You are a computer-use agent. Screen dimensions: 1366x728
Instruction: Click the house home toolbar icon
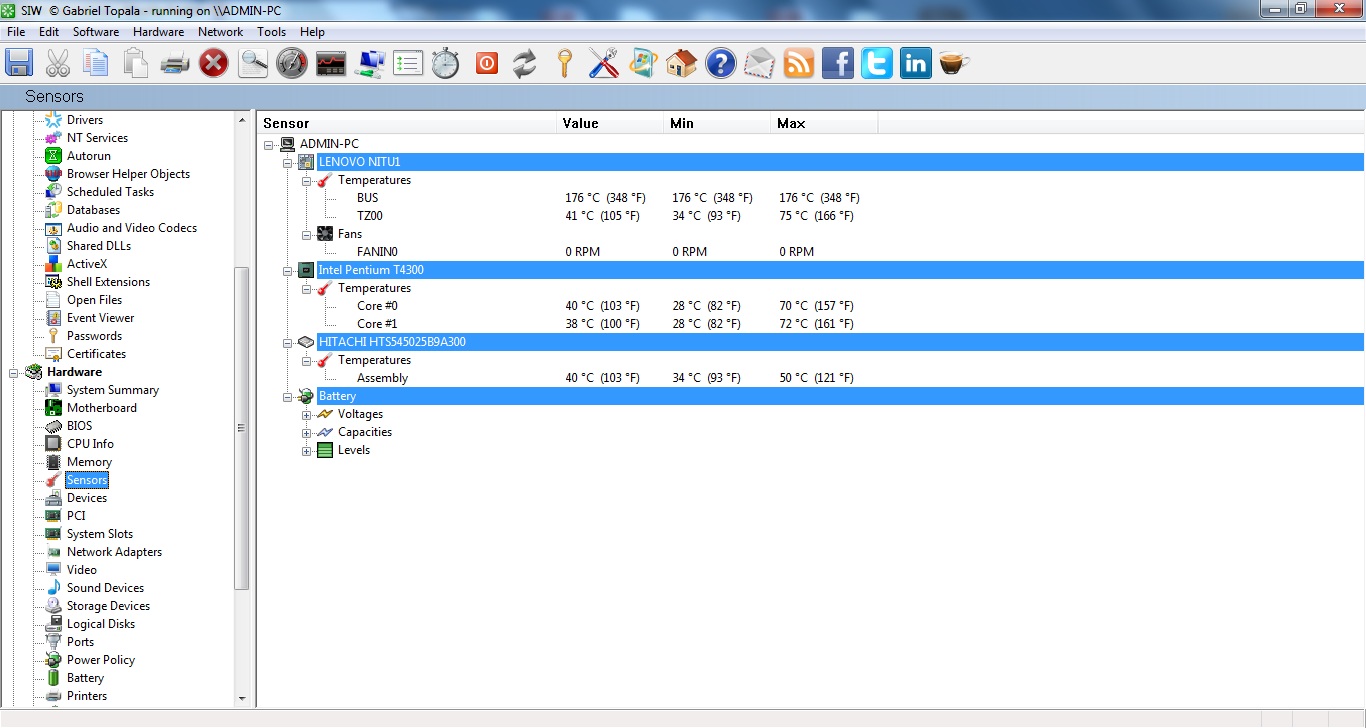[681, 63]
